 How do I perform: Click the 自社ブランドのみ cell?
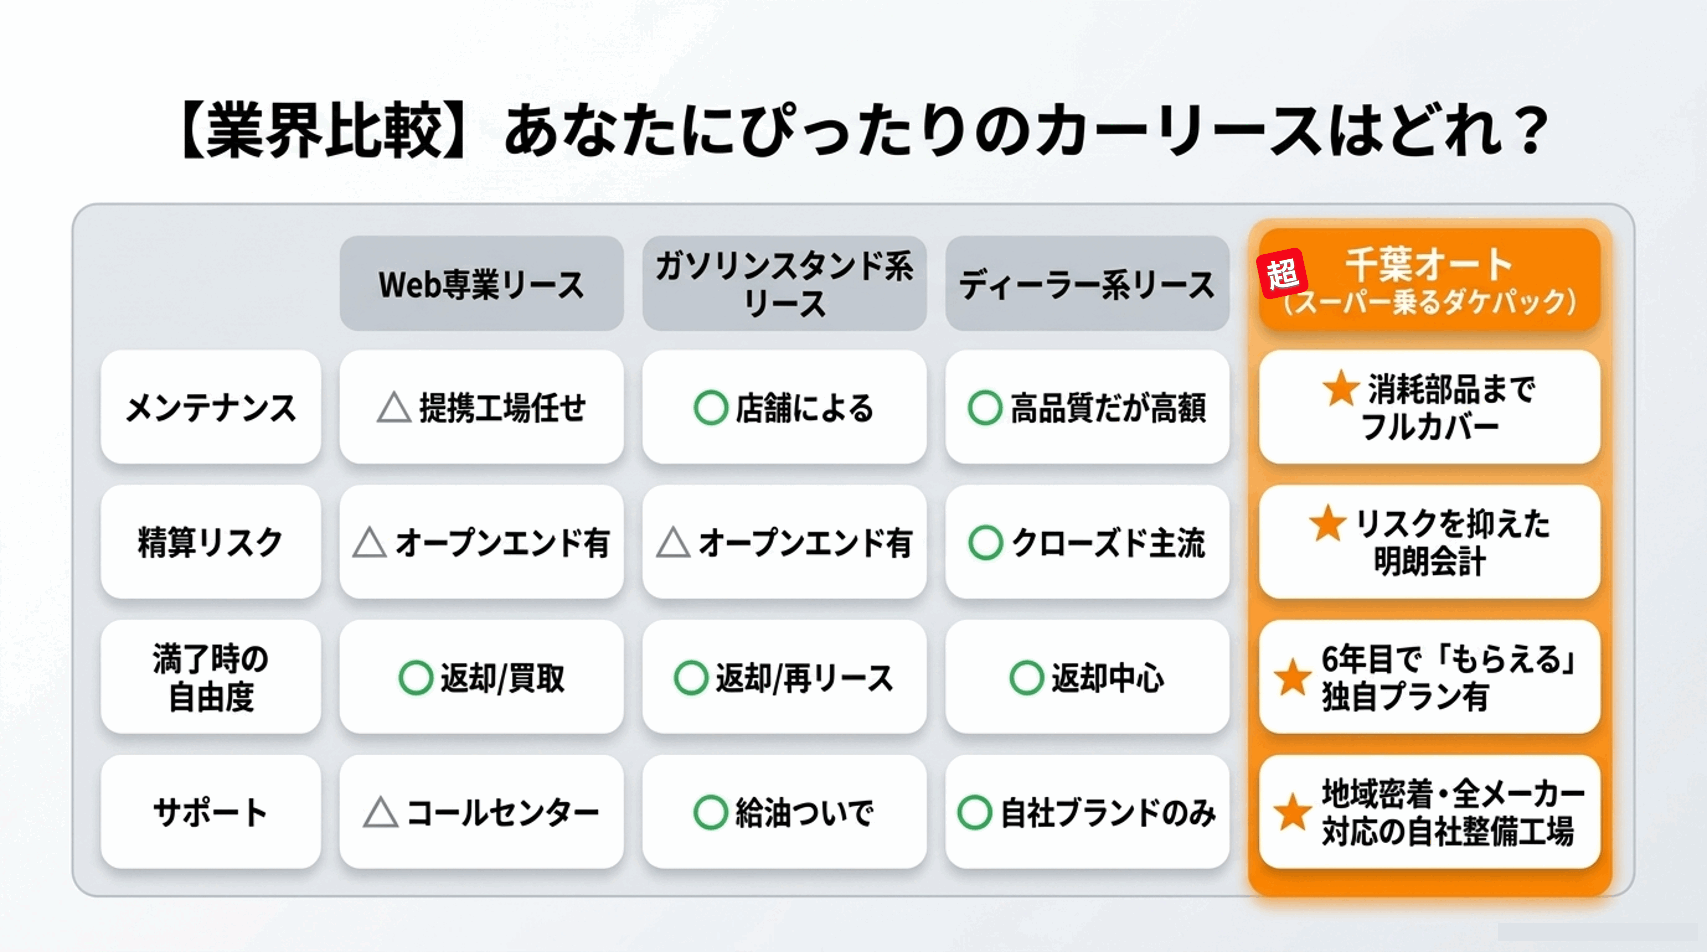pyautogui.click(x=1087, y=812)
